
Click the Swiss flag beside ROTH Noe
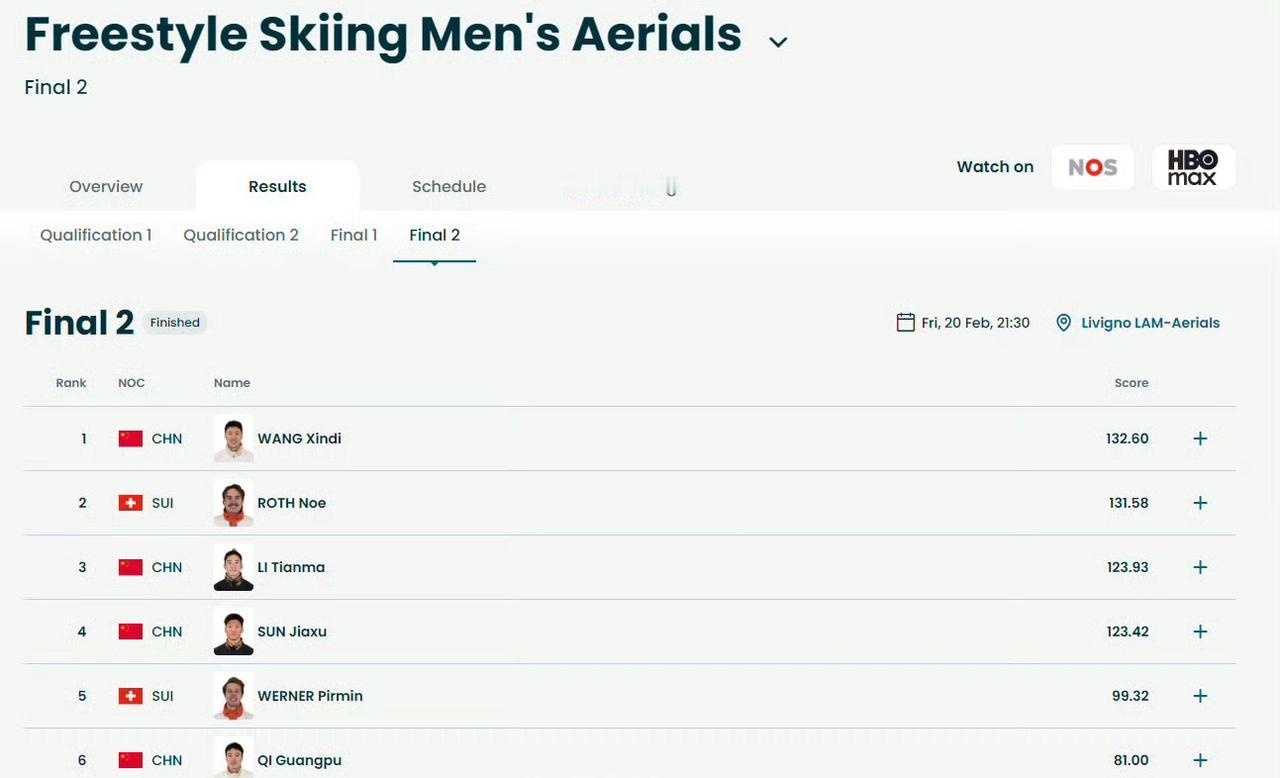(131, 503)
